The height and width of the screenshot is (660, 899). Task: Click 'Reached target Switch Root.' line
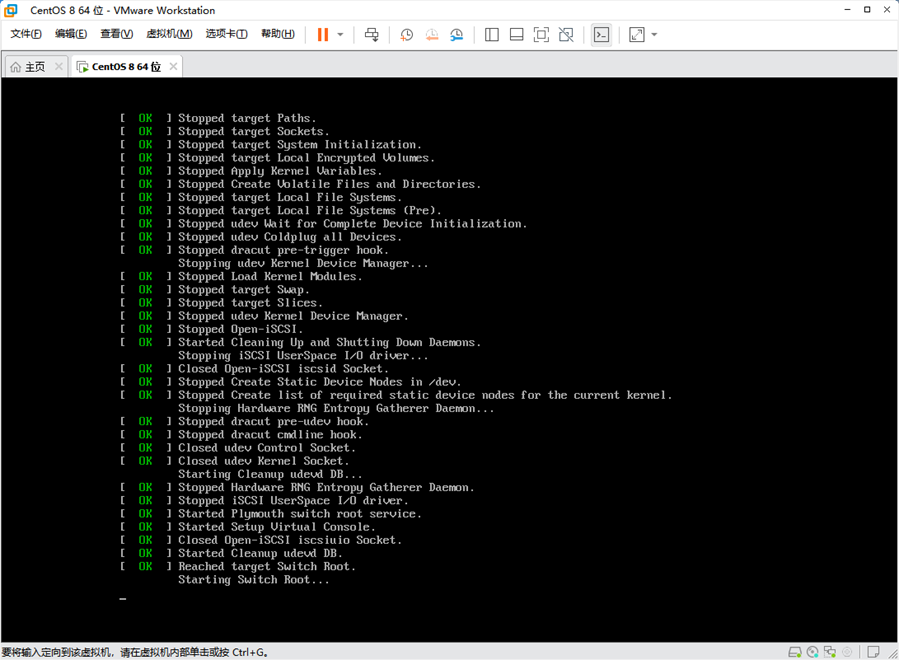(x=238, y=567)
